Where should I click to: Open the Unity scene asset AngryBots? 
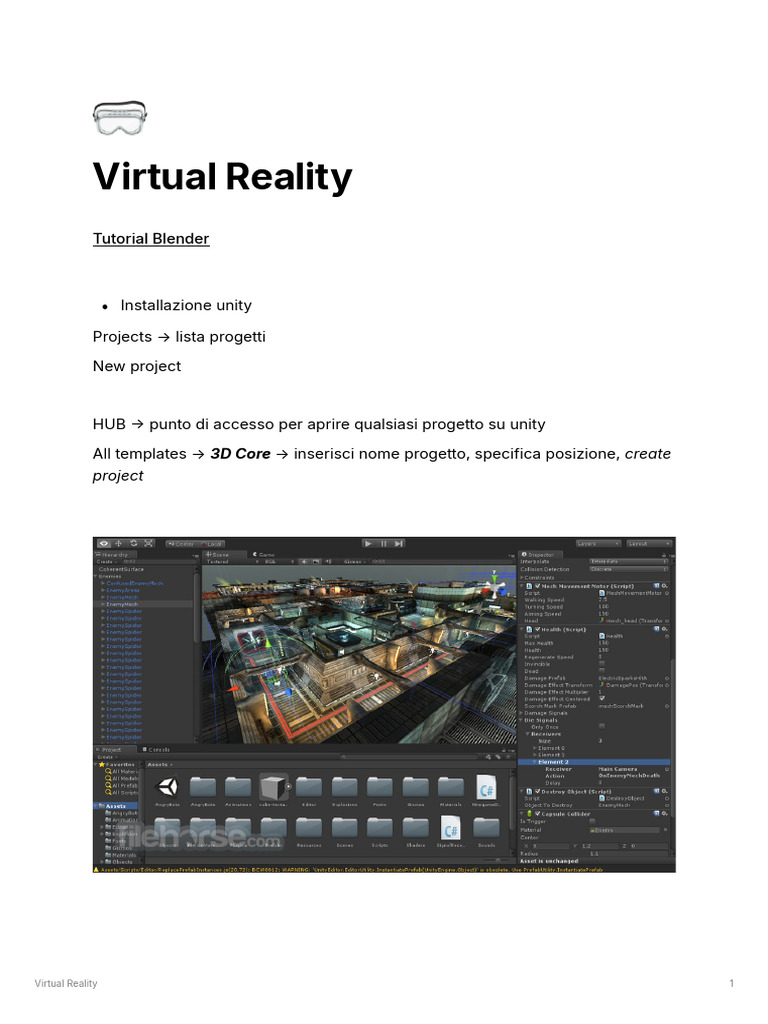168,788
